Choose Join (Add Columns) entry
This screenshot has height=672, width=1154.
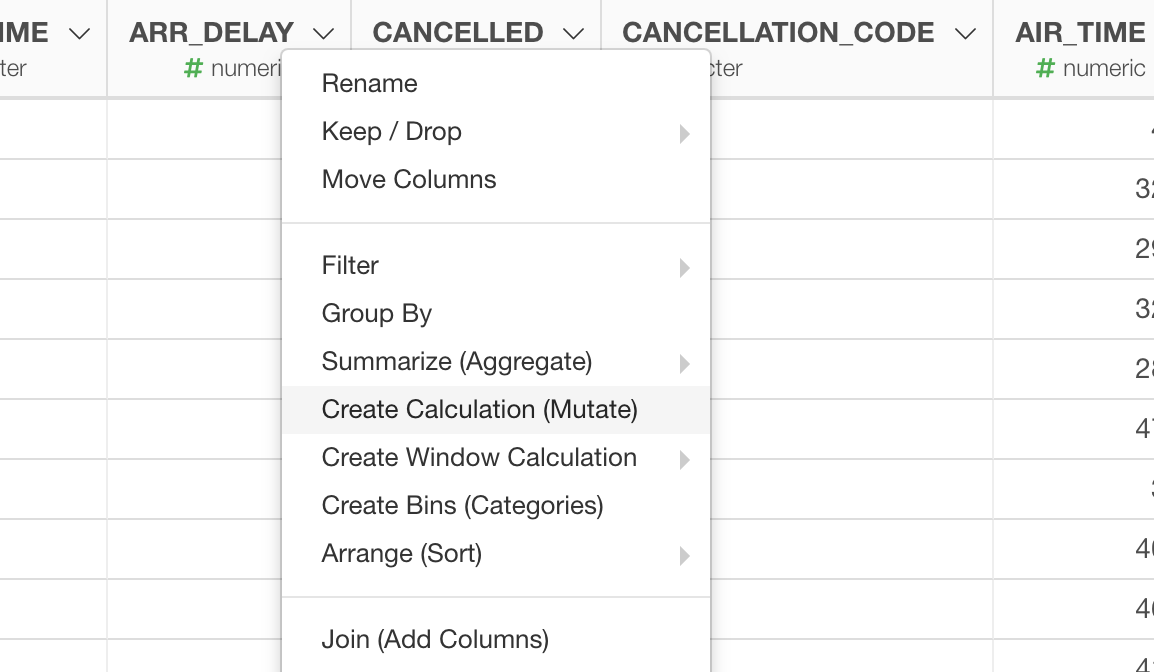click(496, 639)
